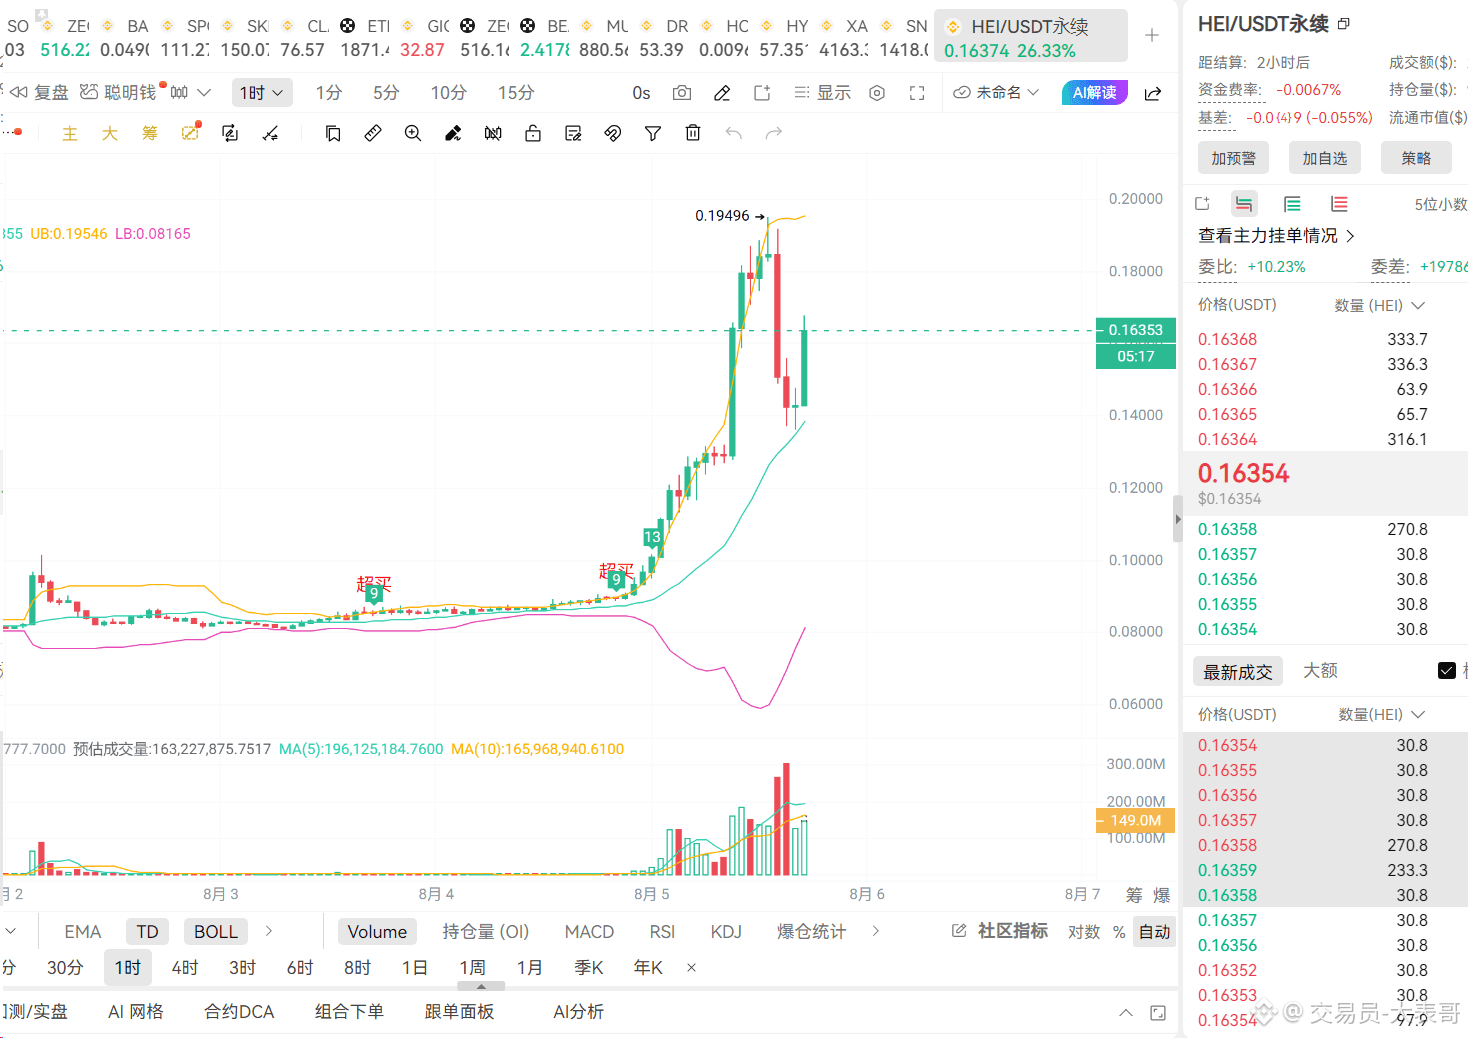Switch to 大额 trades tab

(x=1320, y=671)
